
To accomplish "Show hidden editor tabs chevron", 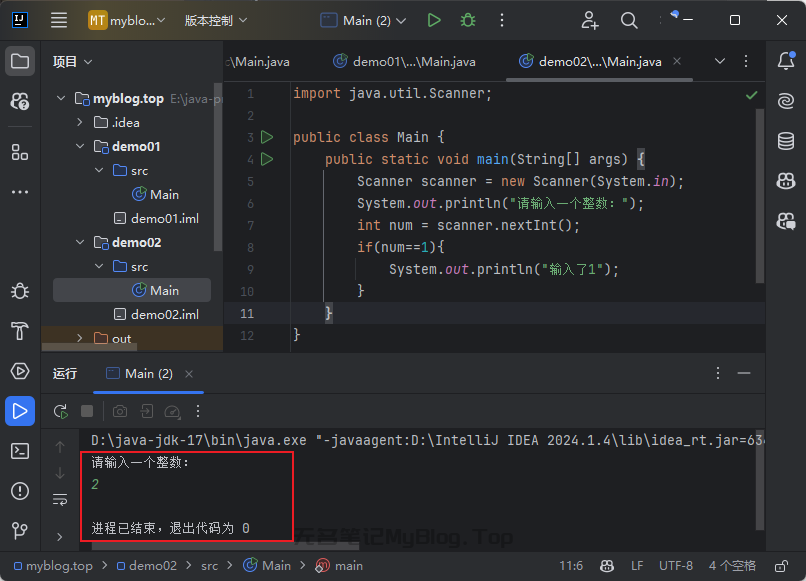I will coord(720,61).
